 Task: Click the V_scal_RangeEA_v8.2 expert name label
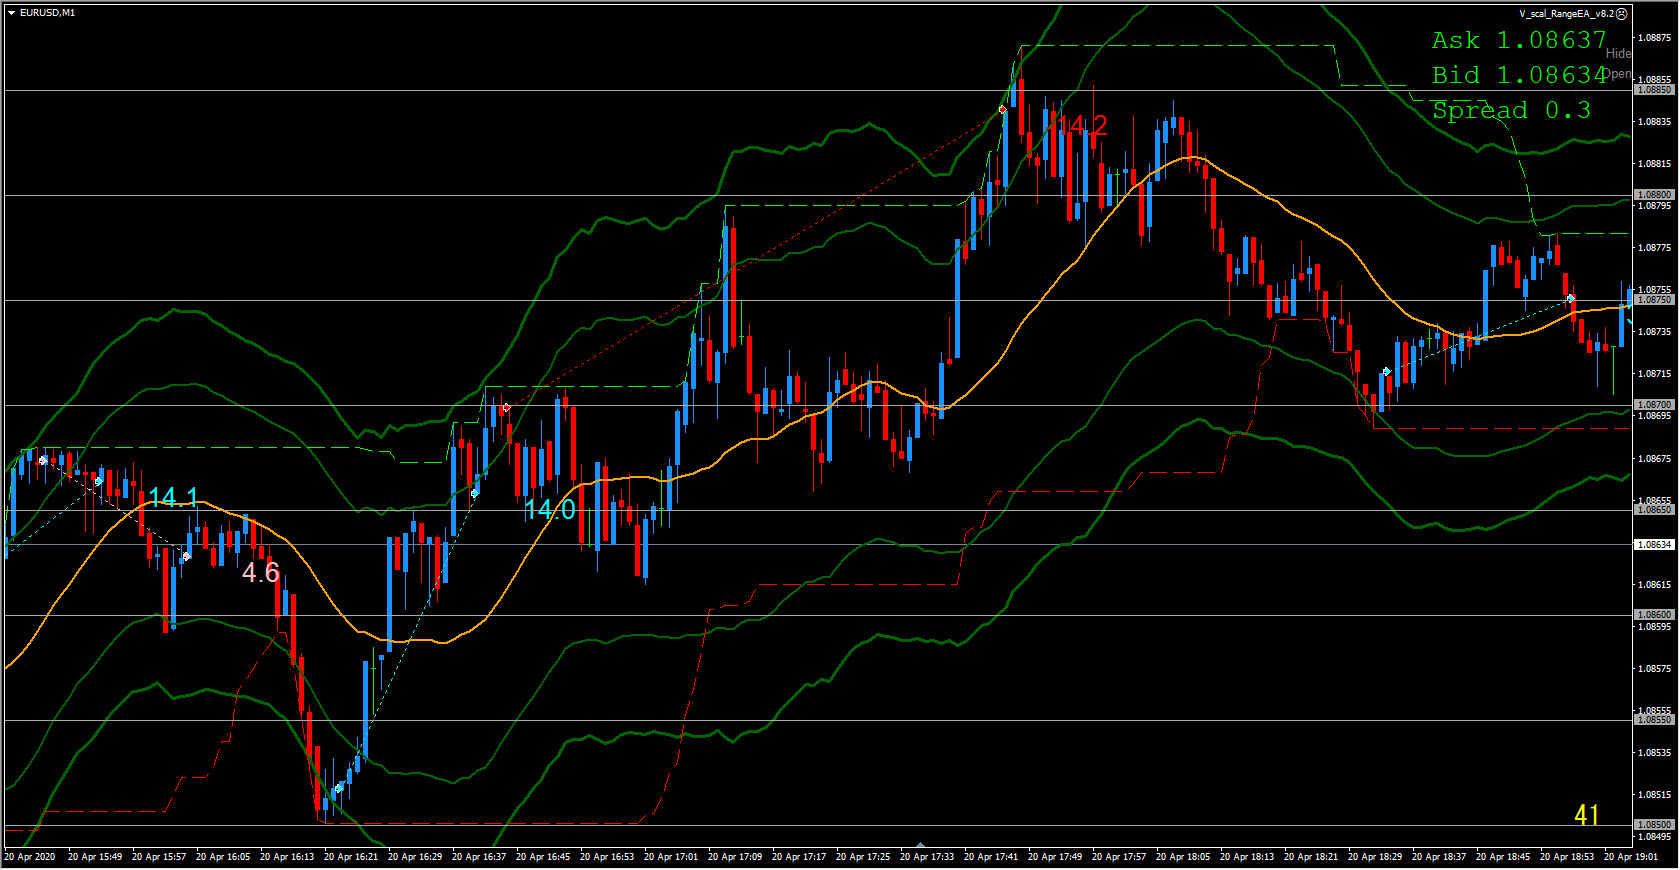click(1566, 14)
